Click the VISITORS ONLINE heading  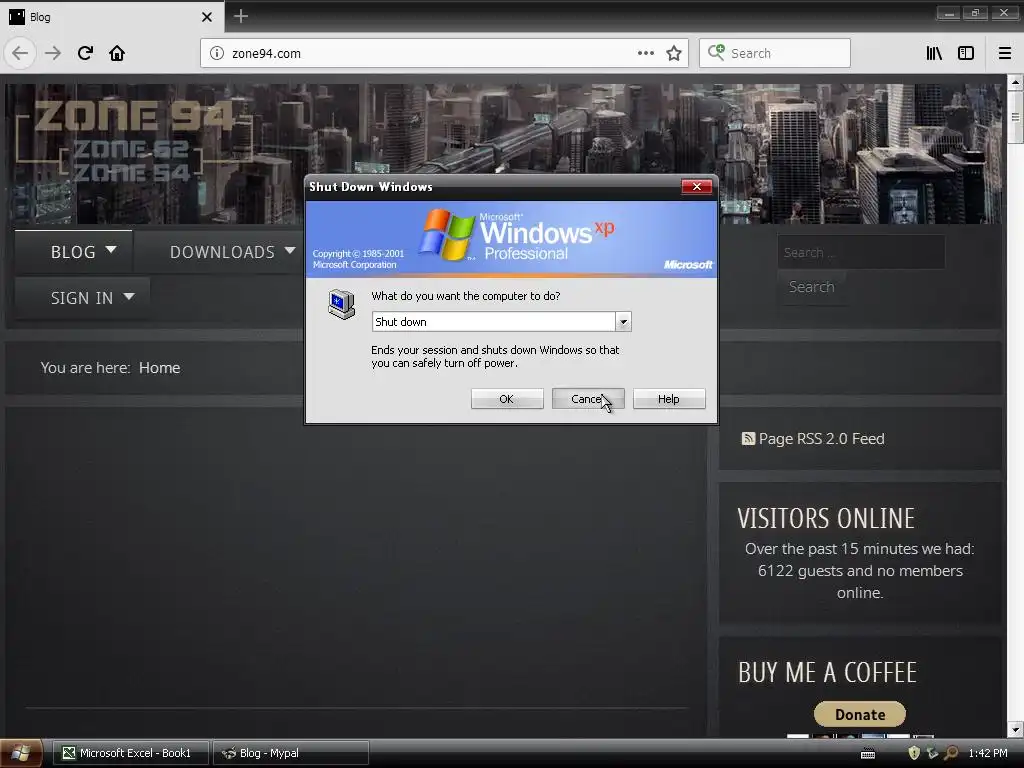(826, 519)
